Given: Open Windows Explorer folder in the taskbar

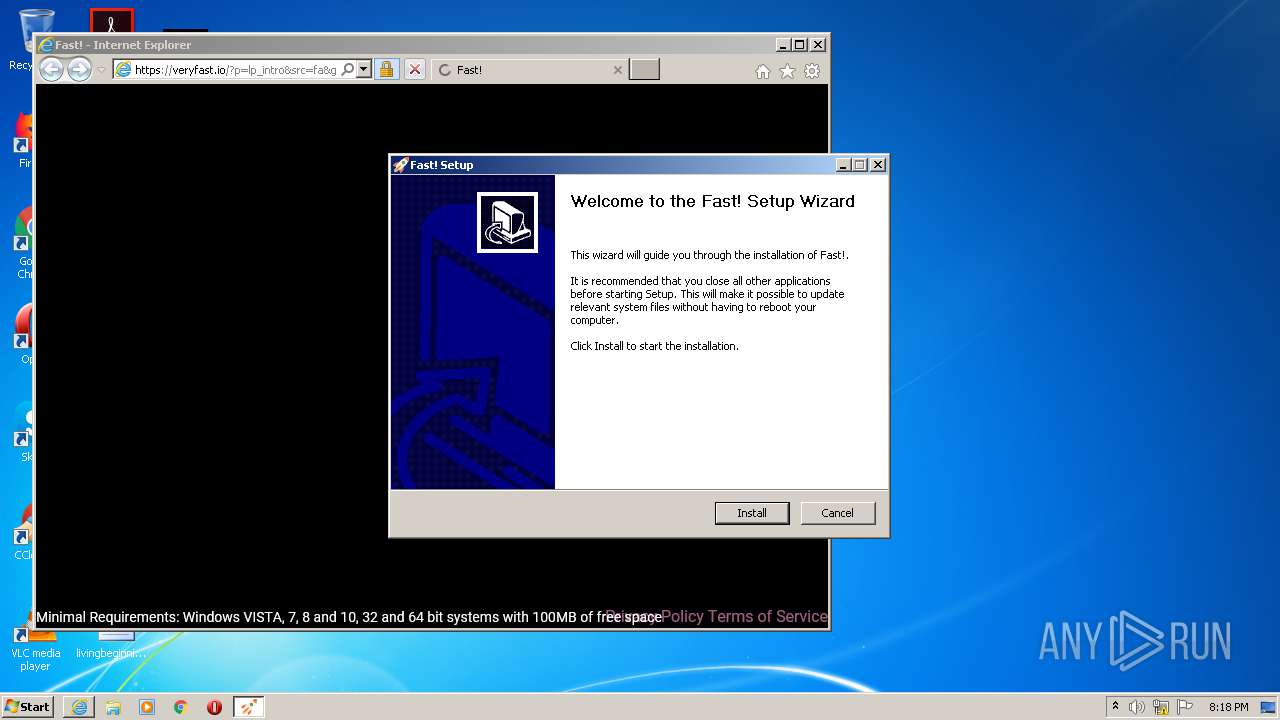Looking at the screenshot, I should pyautogui.click(x=113, y=707).
